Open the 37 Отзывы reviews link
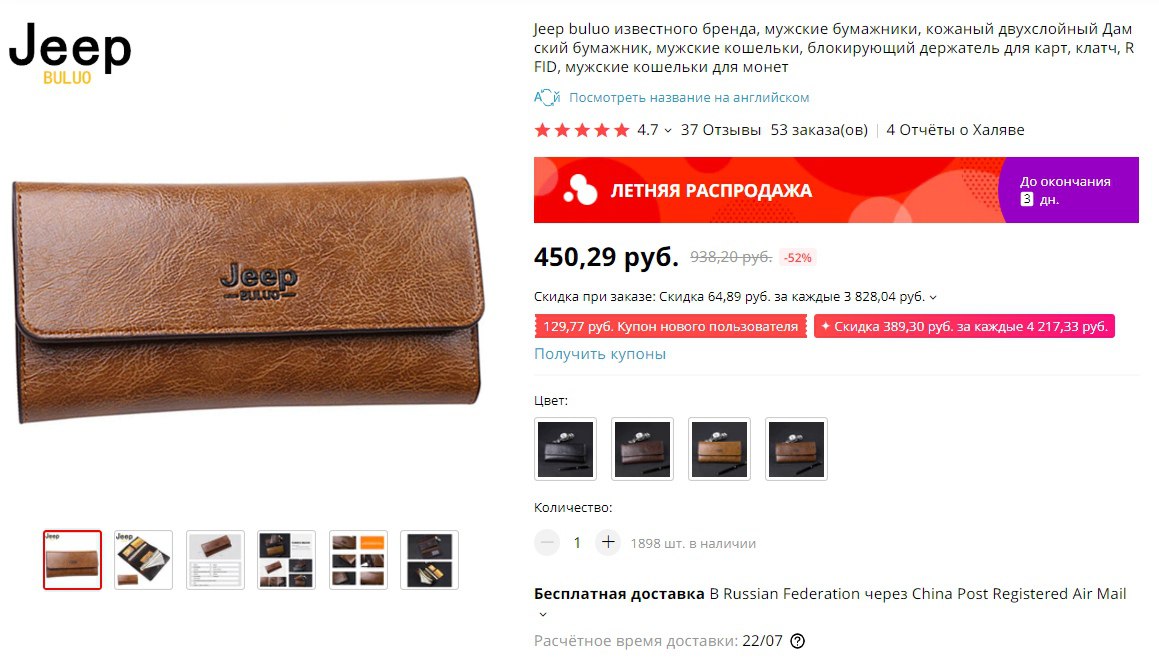 [x=721, y=130]
